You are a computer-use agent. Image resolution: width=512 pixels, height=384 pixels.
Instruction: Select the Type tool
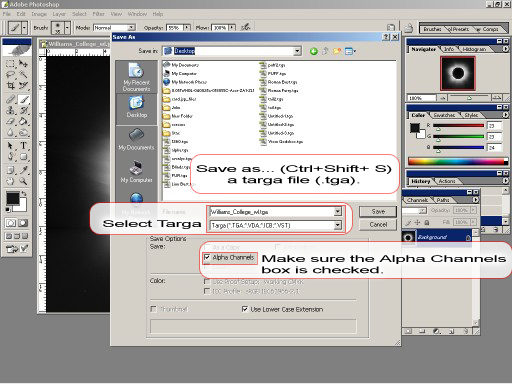(23, 146)
